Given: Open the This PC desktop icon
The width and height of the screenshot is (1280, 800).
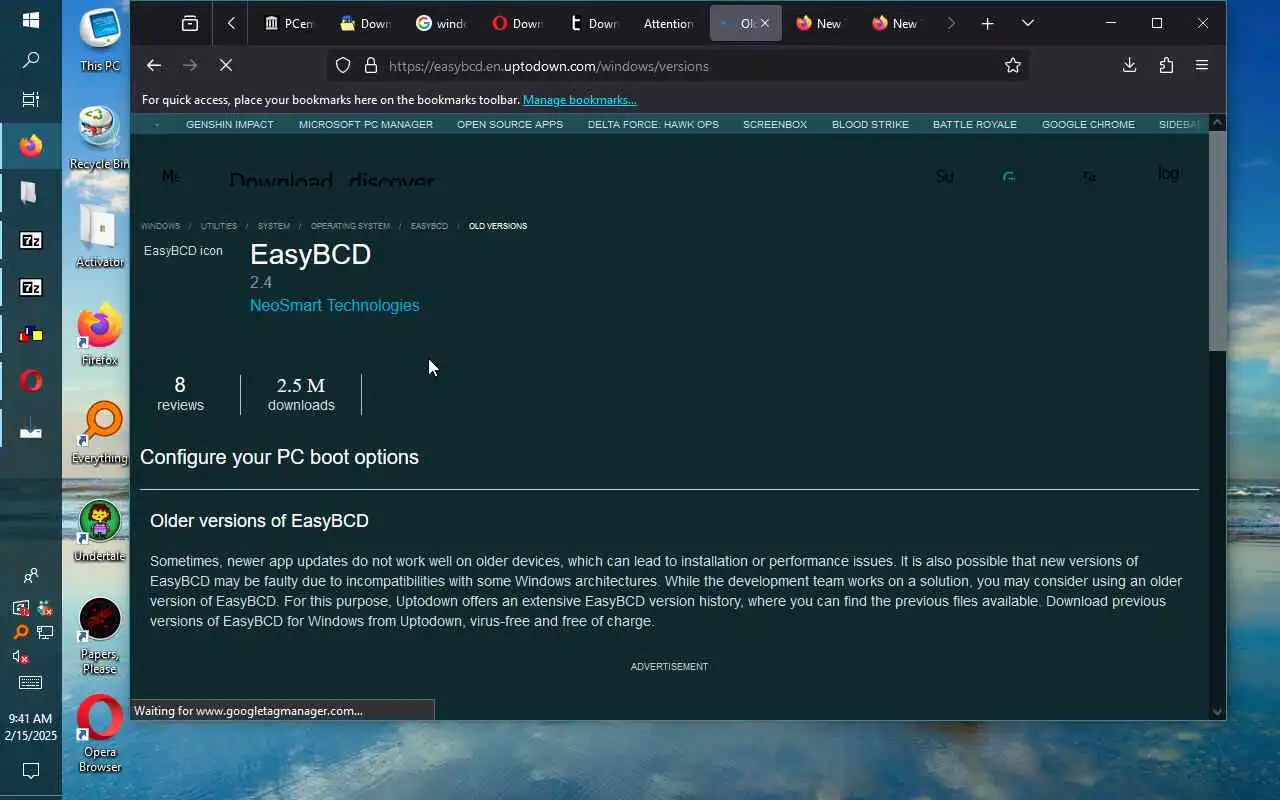Looking at the screenshot, I should pos(100,40).
